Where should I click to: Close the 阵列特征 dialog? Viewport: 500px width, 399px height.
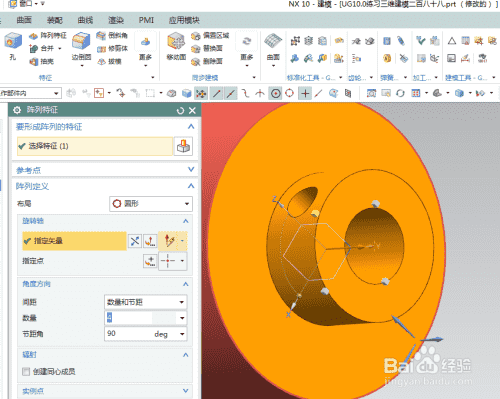pyautogui.click(x=192, y=110)
